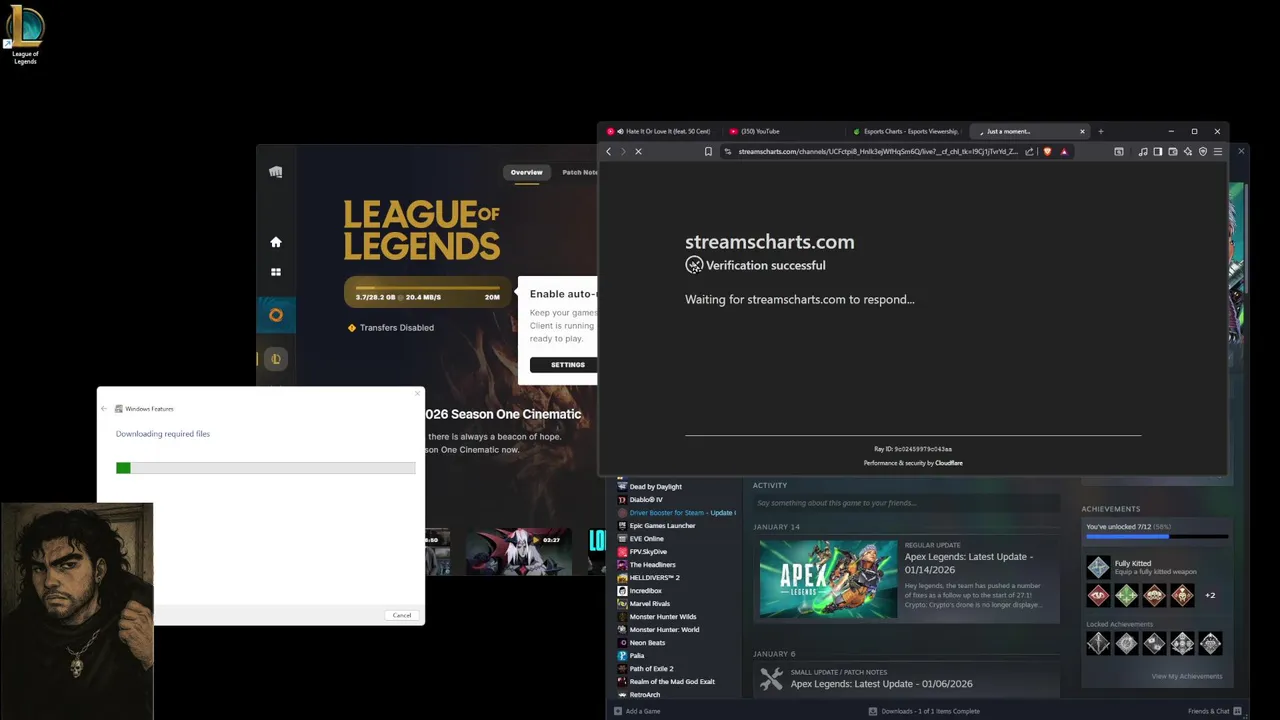The width and height of the screenshot is (1280, 720).
Task: Click the plus icon next to Add a Game
Action: pyautogui.click(x=617, y=711)
